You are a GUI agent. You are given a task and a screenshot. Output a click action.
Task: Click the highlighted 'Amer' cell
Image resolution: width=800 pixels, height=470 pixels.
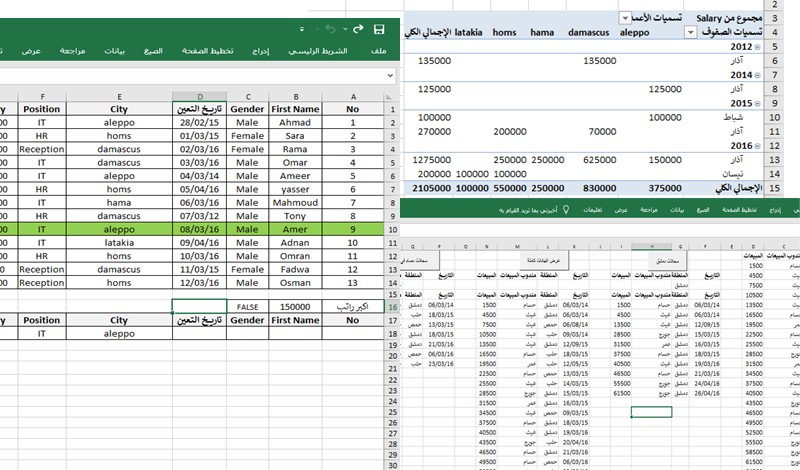coord(295,229)
